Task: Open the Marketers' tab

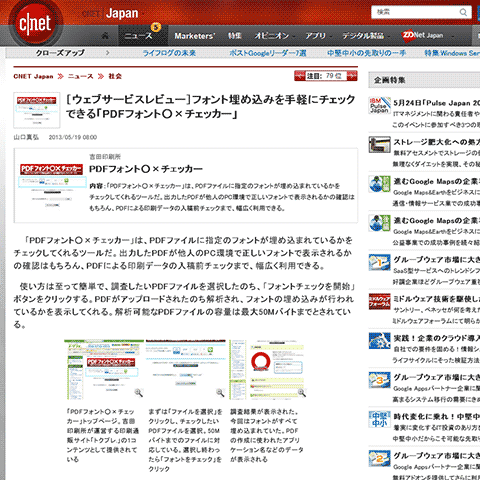Action: coord(195,36)
